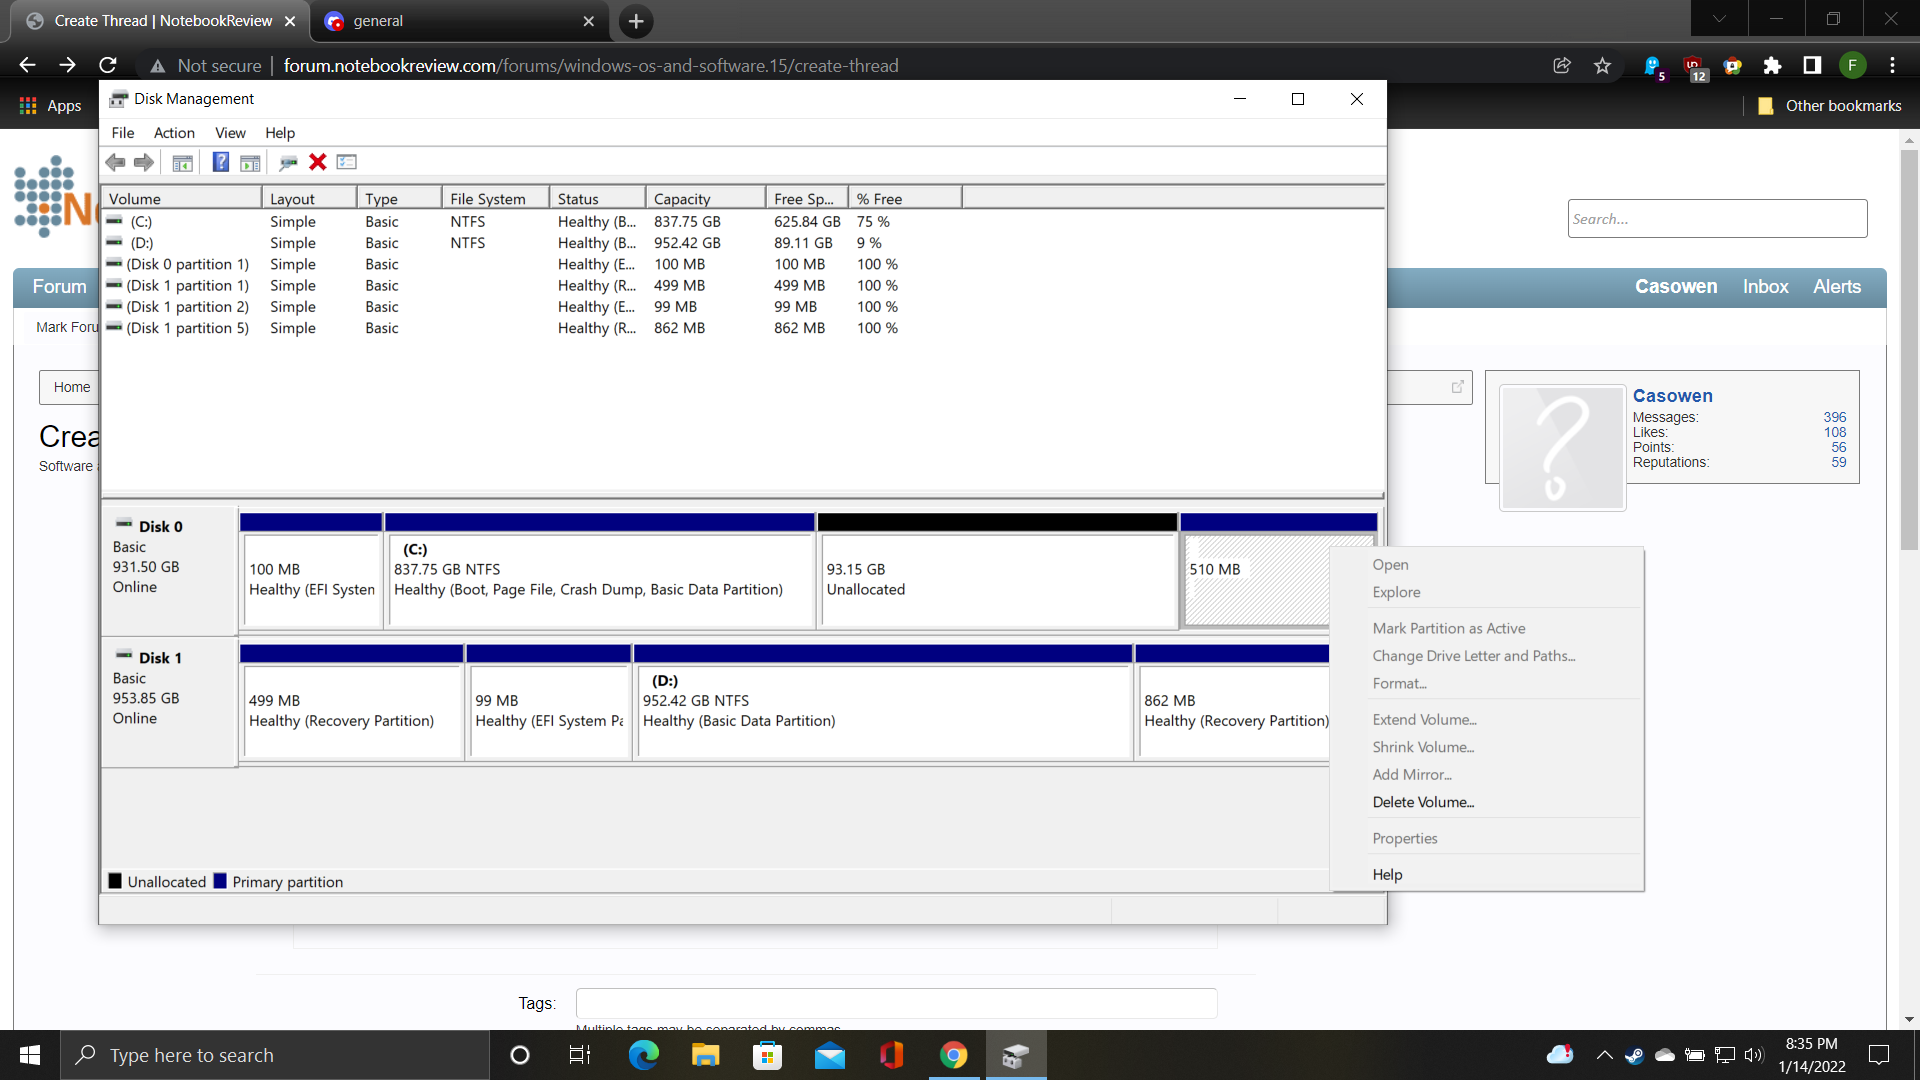
Task: Sort by the Capacity column header
Action: pos(705,199)
